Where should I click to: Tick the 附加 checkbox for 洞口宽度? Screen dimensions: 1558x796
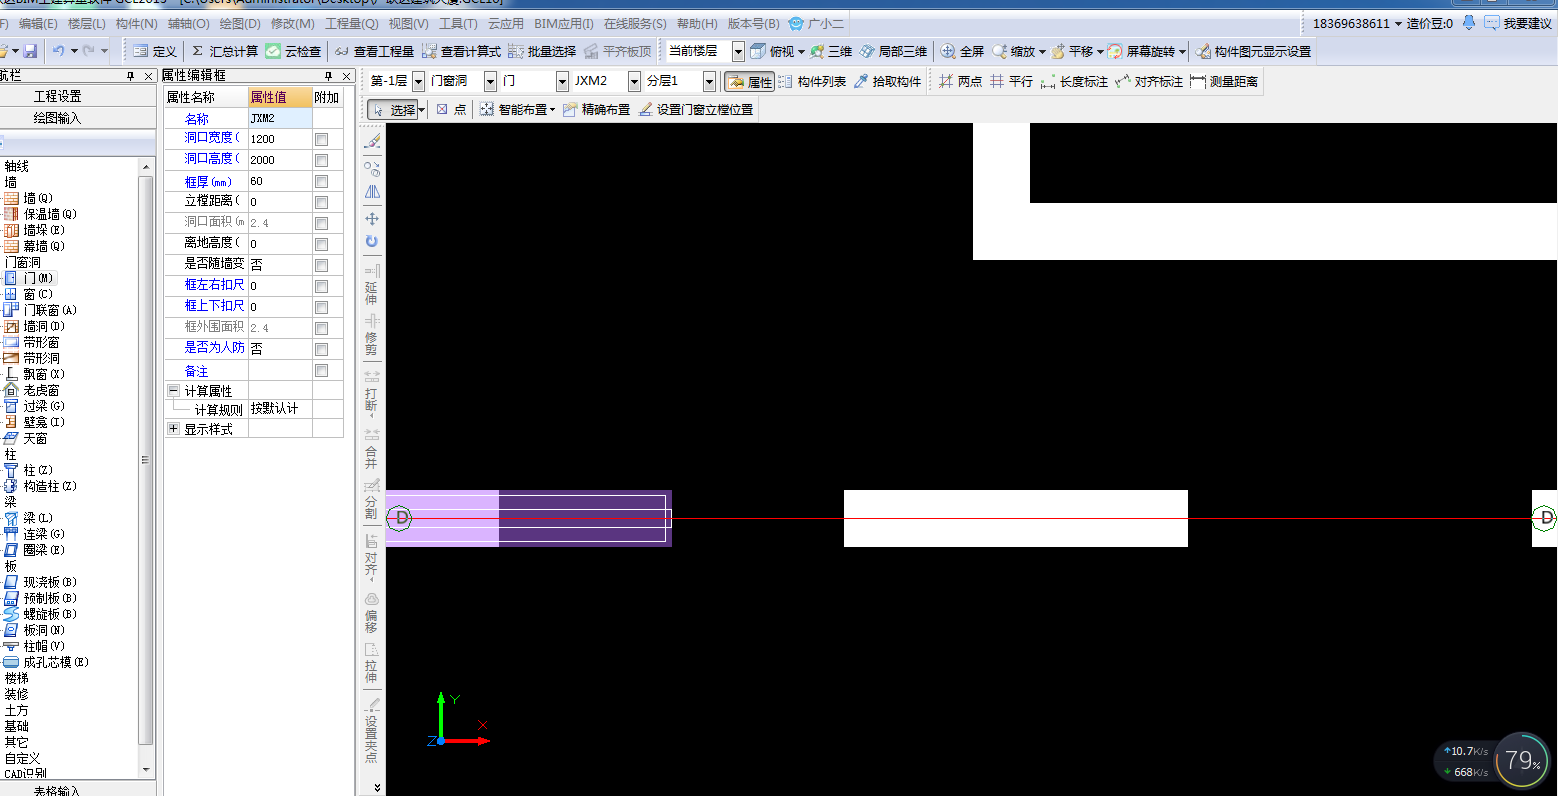click(x=321, y=139)
